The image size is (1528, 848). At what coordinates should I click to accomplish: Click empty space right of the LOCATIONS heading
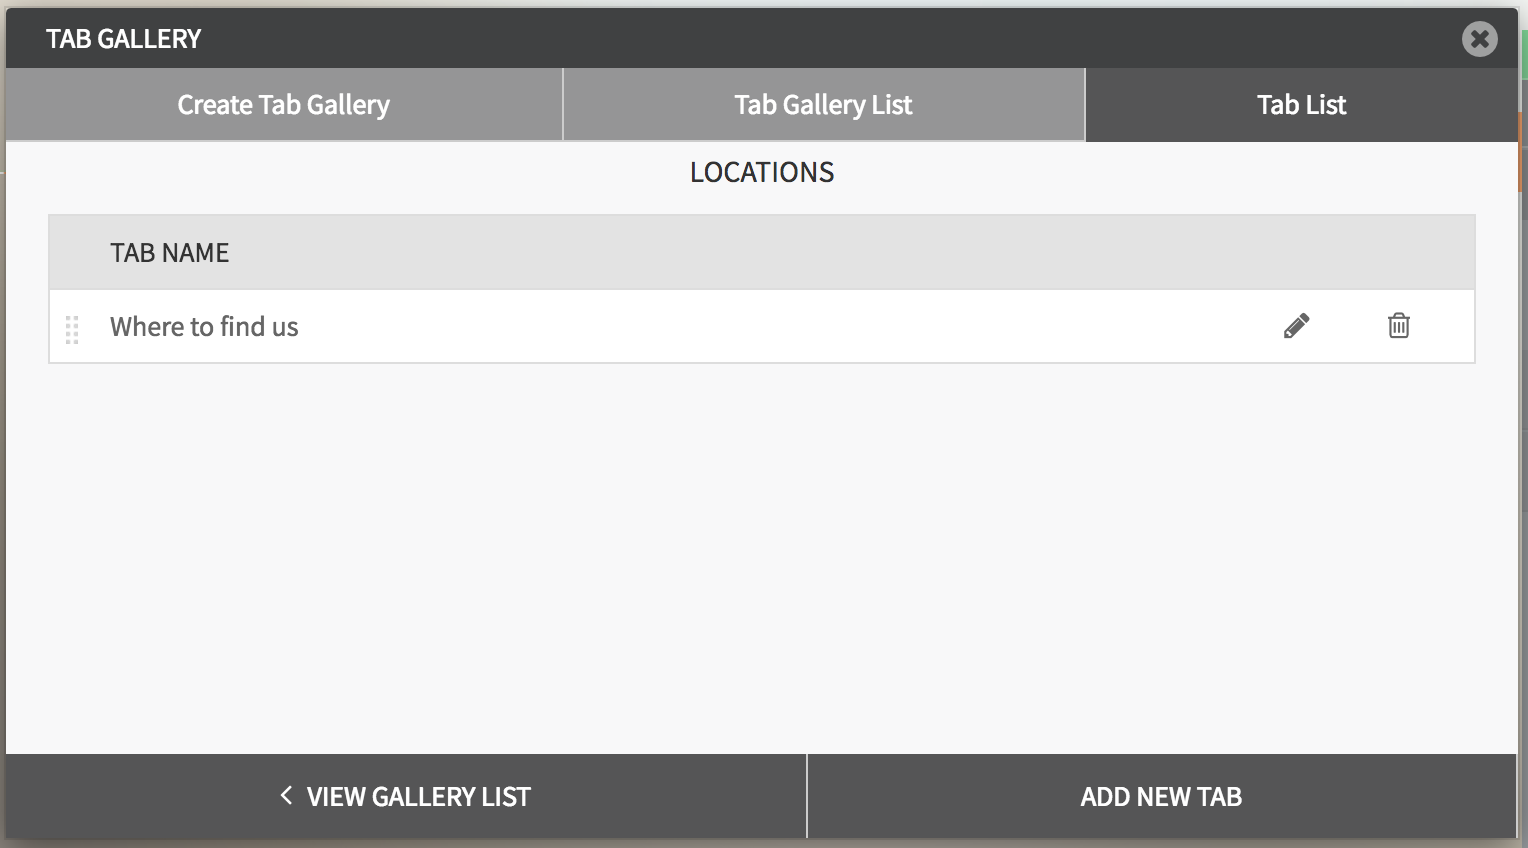1150,172
